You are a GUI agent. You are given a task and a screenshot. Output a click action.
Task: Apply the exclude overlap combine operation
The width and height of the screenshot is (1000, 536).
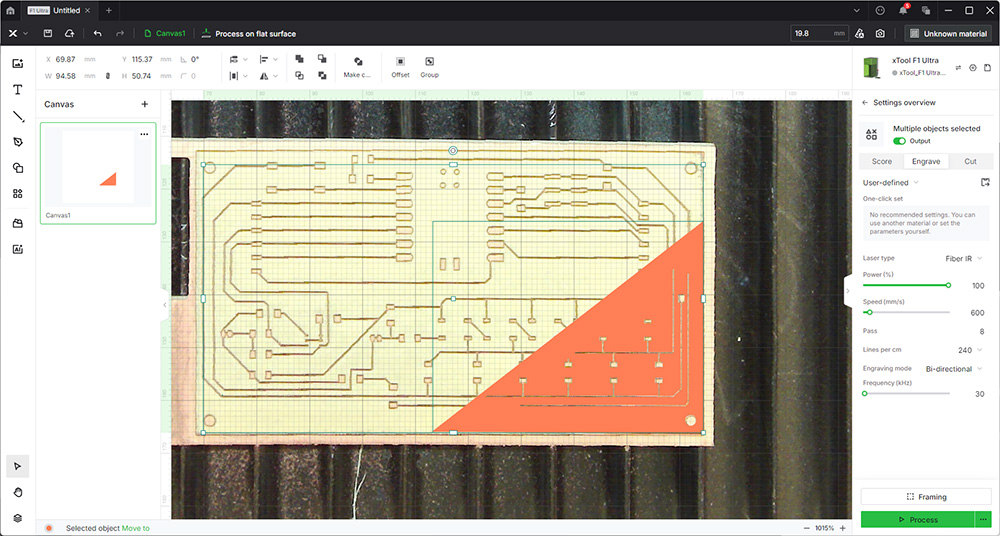click(322, 75)
